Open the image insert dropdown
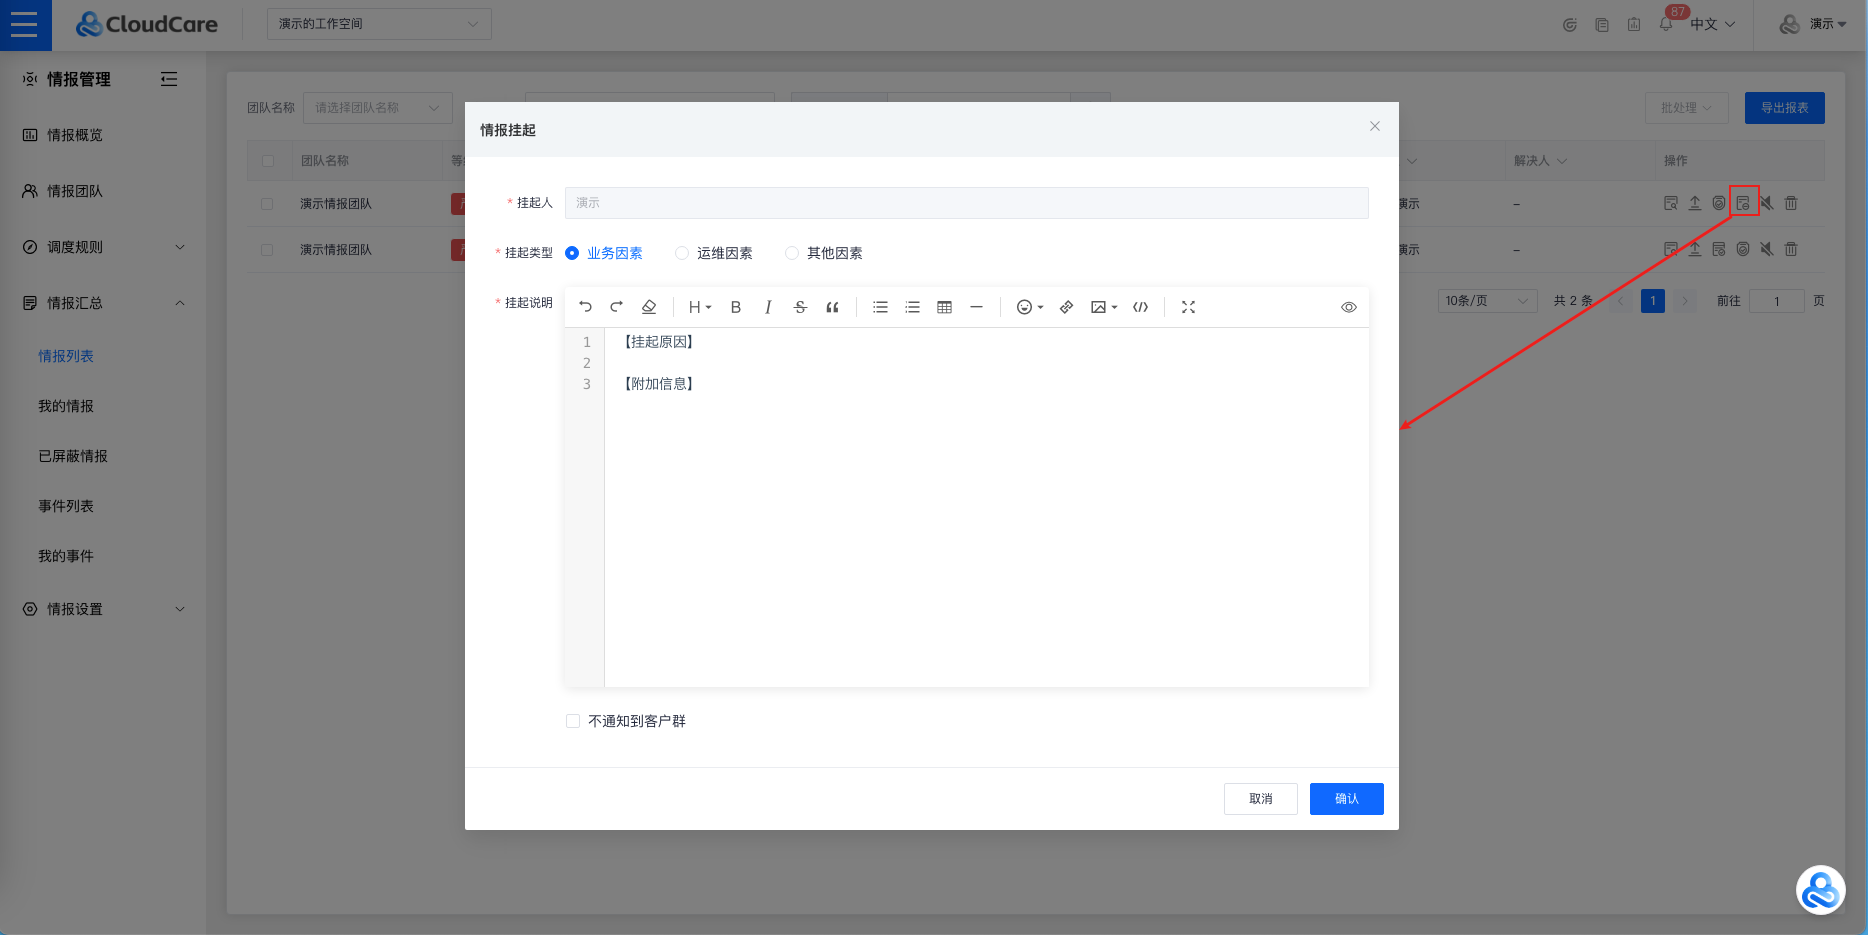Screen dimensions: 1868x935 (1103, 307)
